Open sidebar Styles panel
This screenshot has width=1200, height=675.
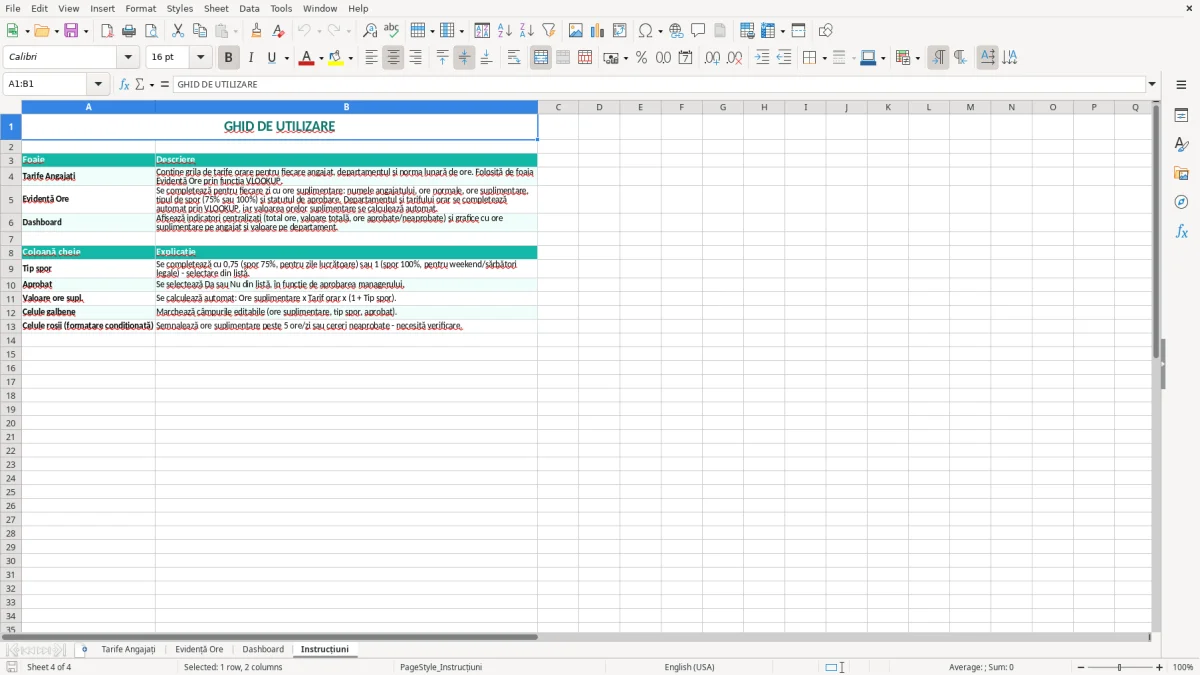(x=1181, y=145)
